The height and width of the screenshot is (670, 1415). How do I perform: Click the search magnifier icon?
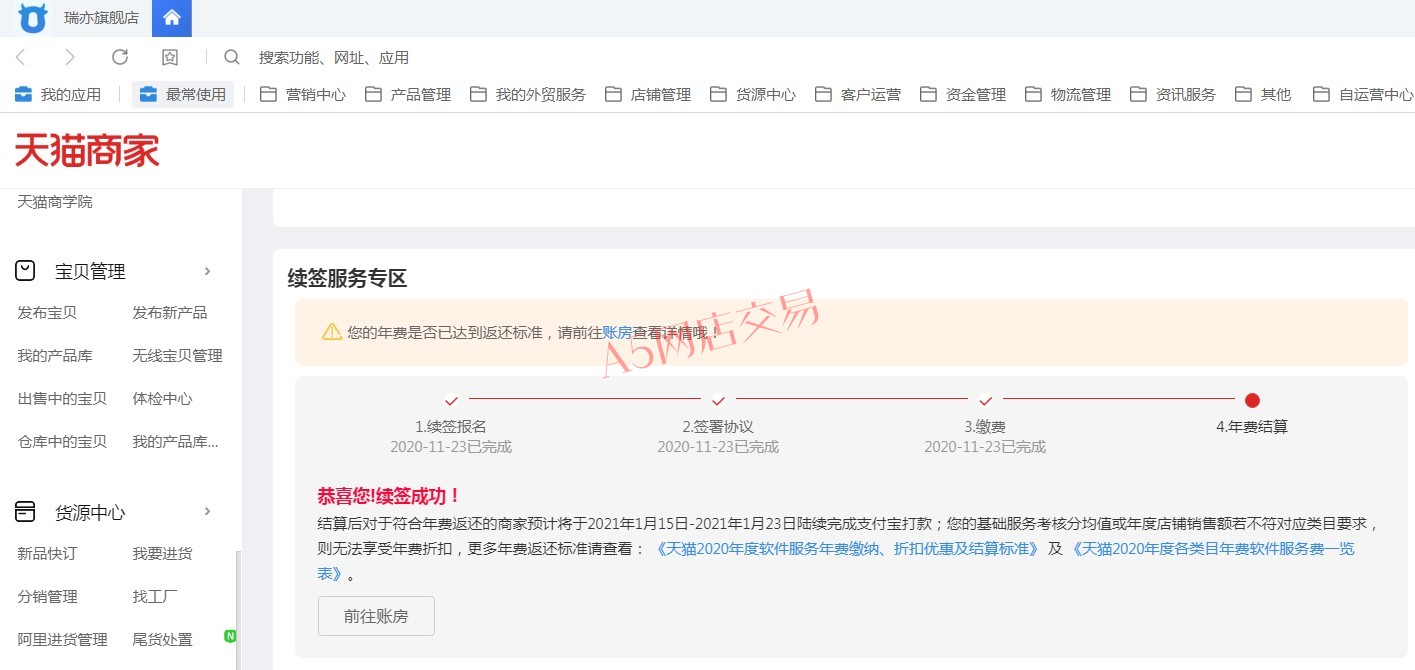[x=232, y=57]
